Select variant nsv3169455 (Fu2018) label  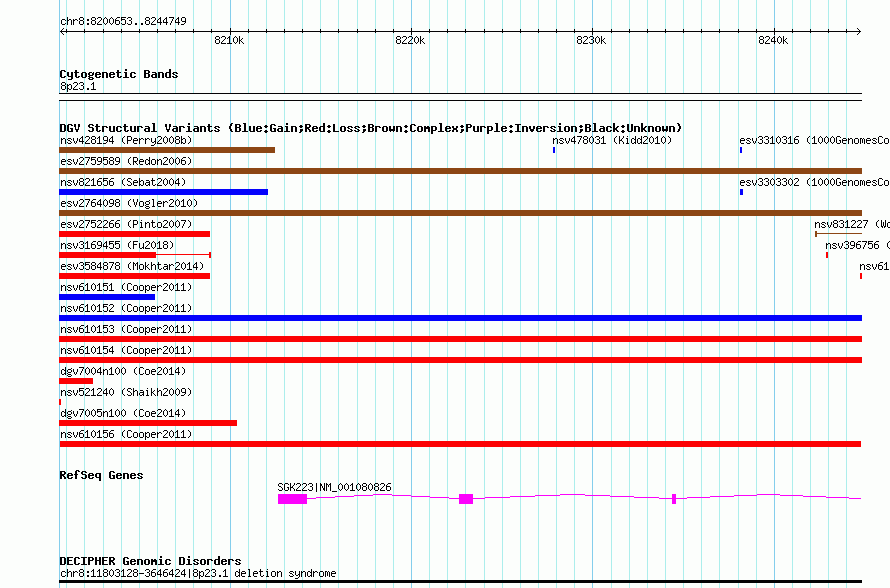(x=117, y=245)
